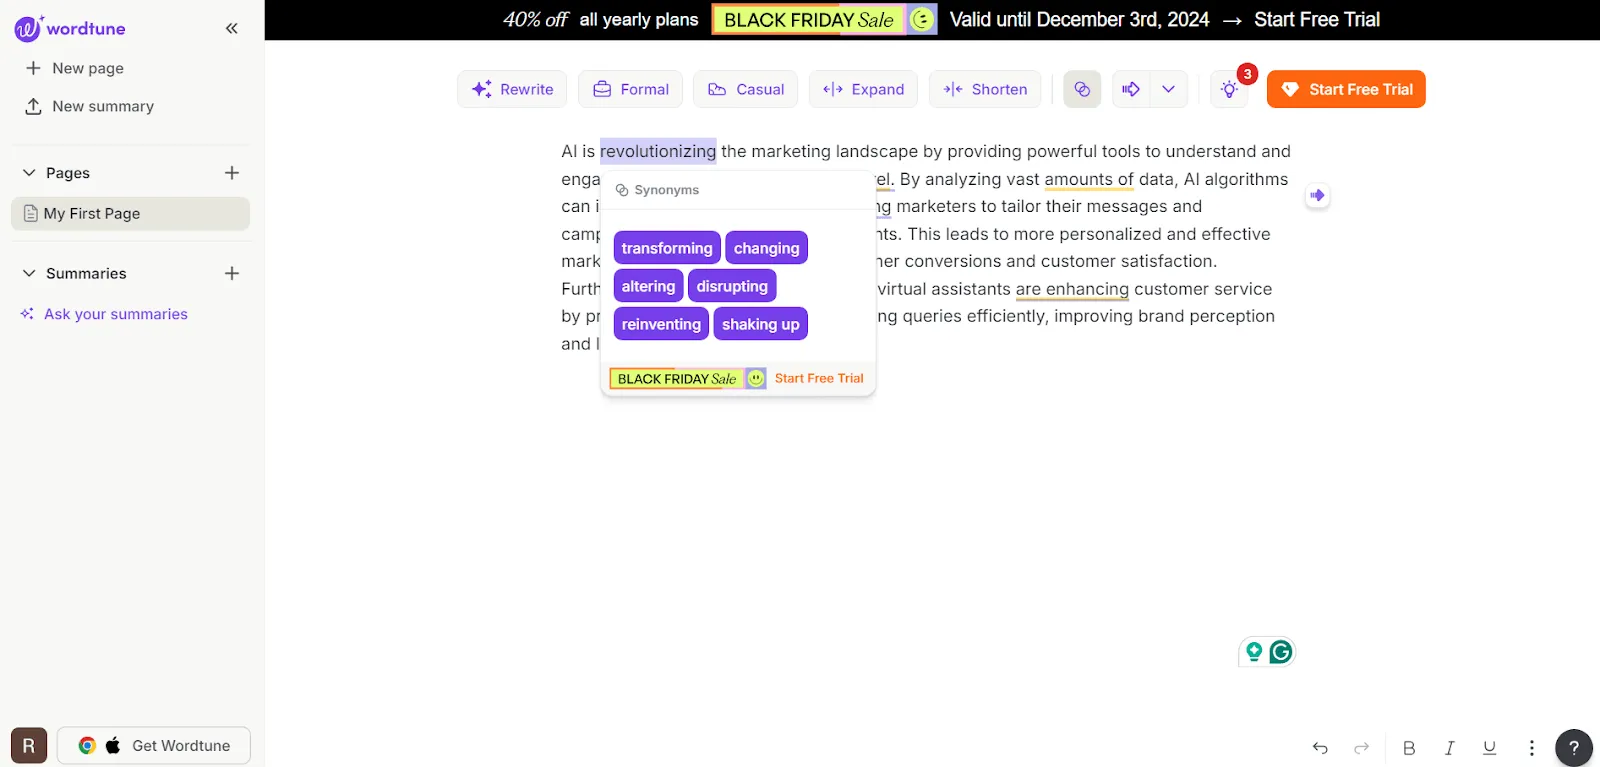Viewport: 1600px width, 767px height.
Task: Redo the last edit
Action: 1361,748
